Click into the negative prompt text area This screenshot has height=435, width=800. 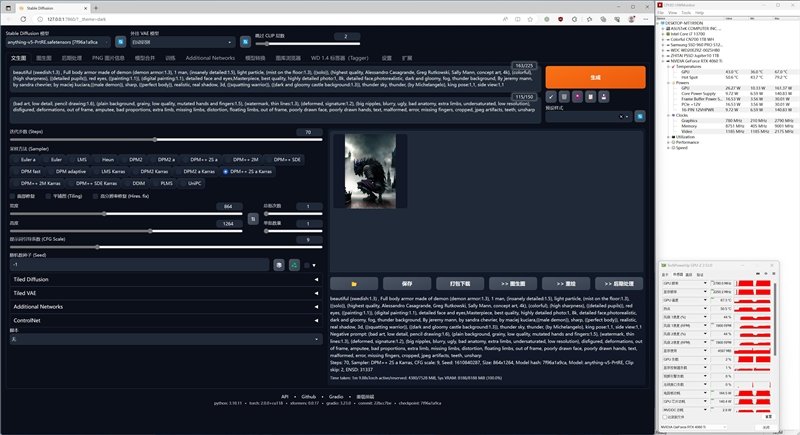274,110
